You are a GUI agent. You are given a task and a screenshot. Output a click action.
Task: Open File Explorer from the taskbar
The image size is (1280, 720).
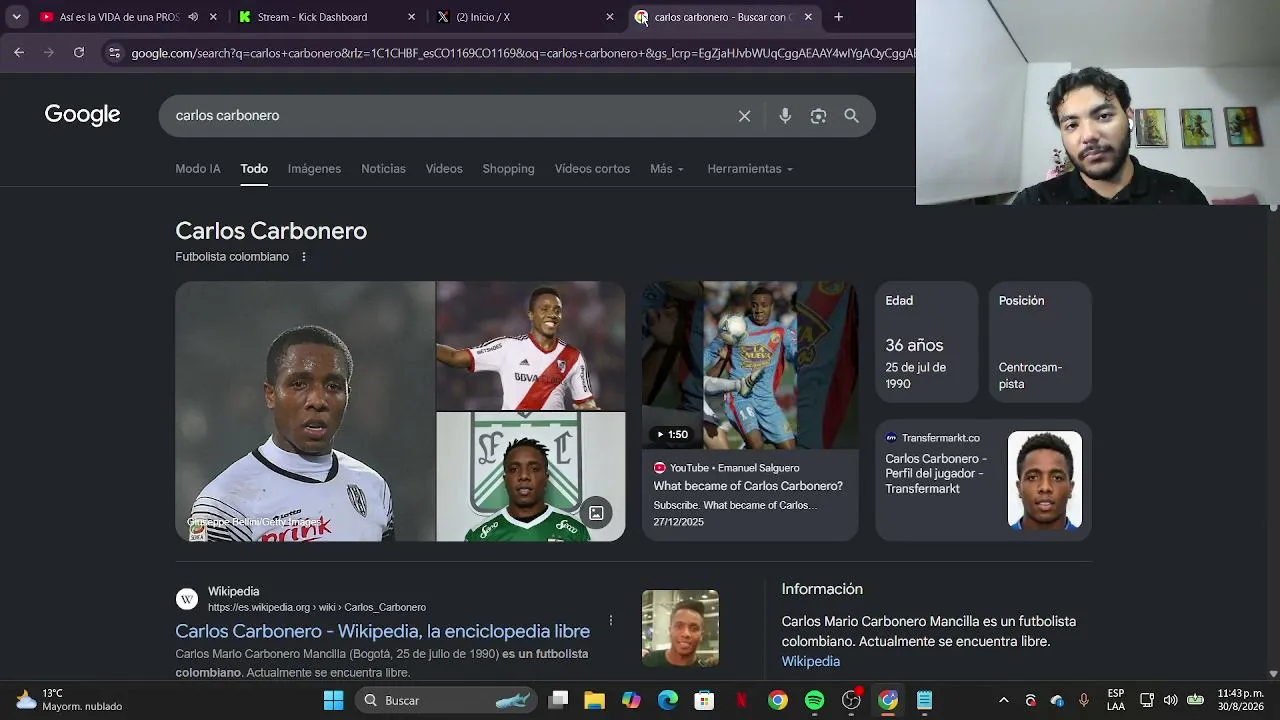pyautogui.click(x=594, y=700)
